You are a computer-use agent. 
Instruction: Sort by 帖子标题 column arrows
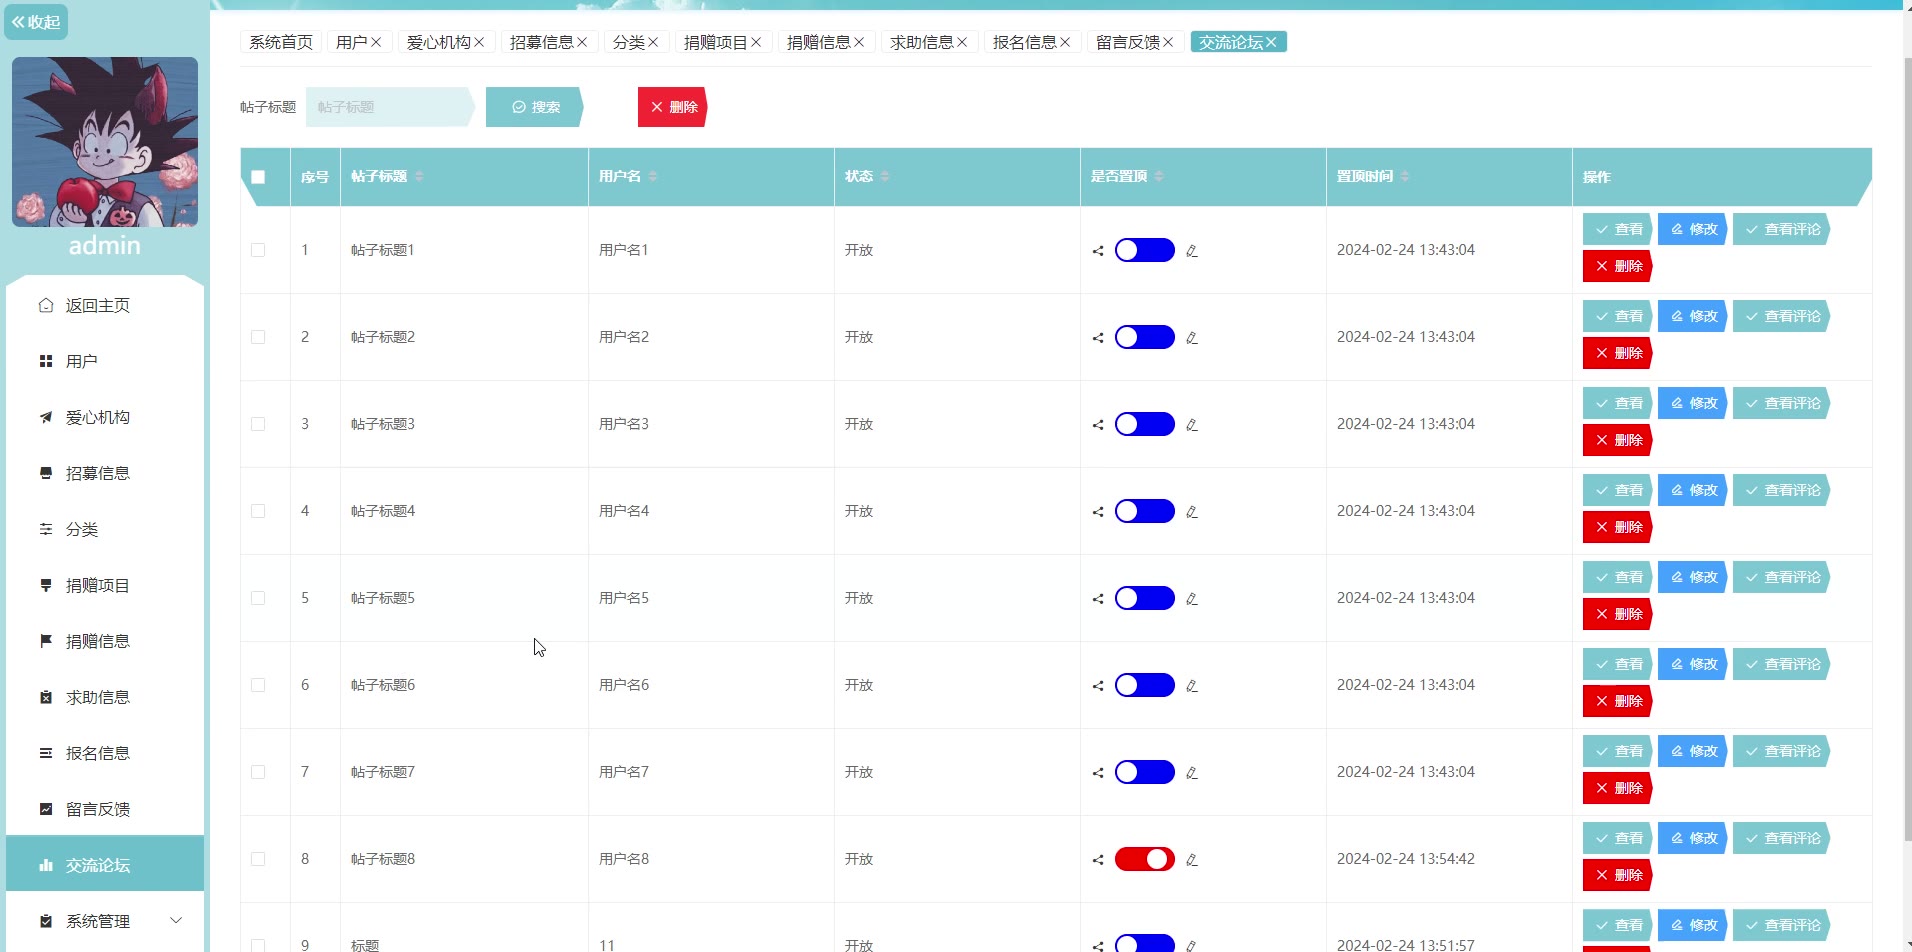(x=419, y=176)
